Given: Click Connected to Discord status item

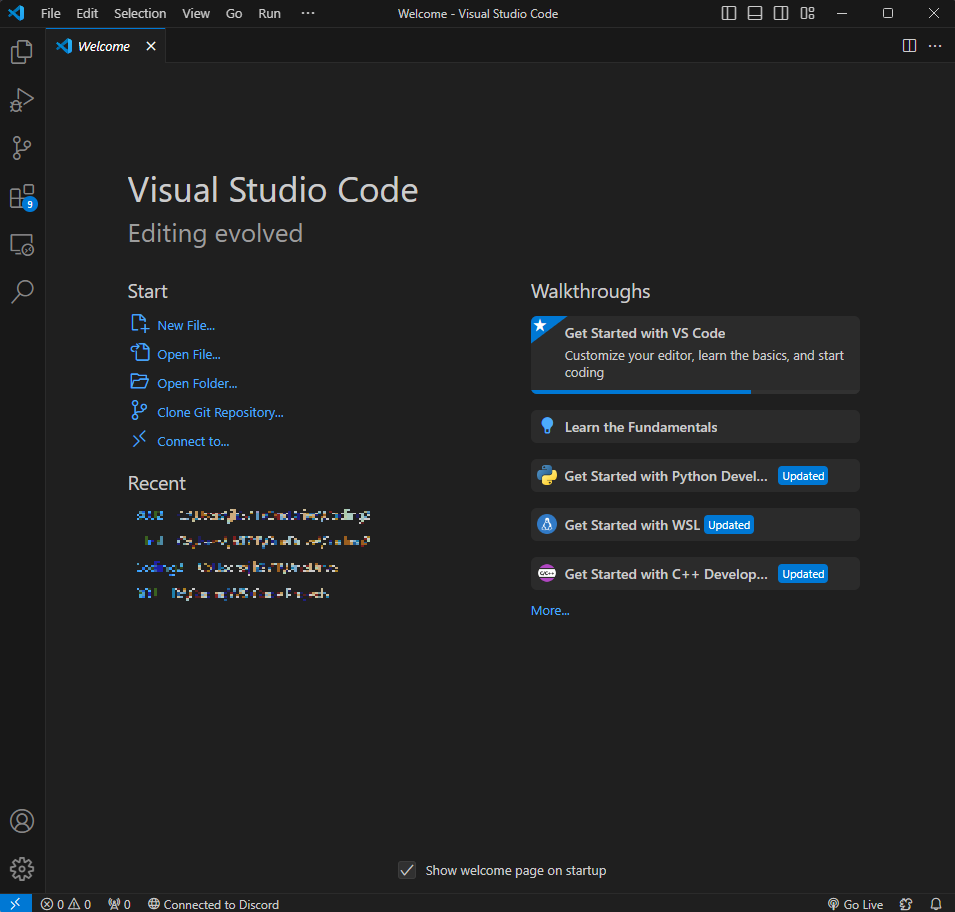Looking at the screenshot, I should point(213,904).
